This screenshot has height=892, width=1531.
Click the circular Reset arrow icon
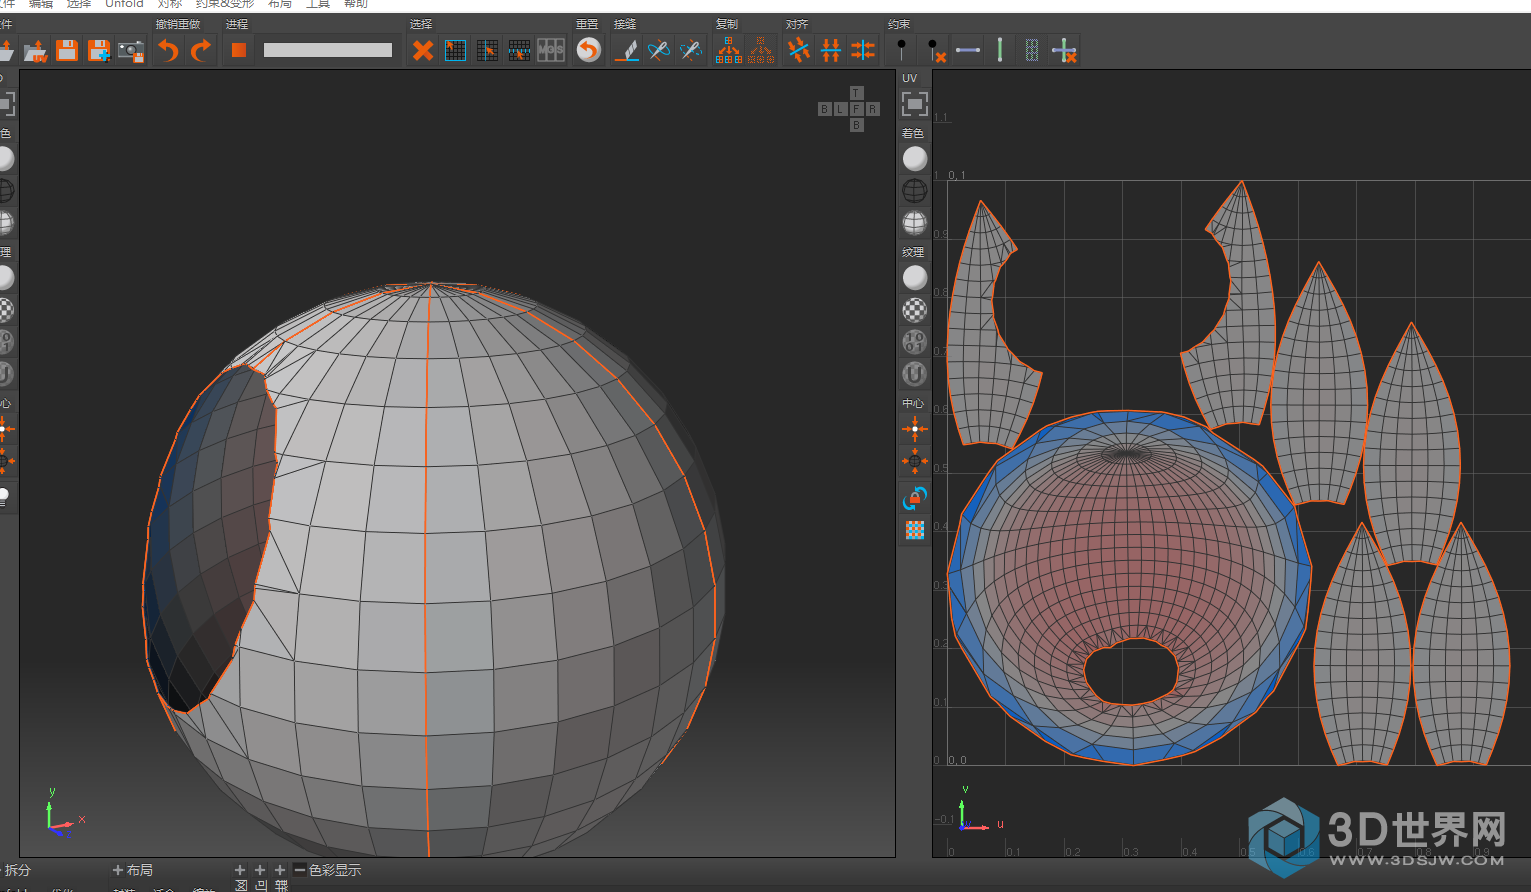[589, 50]
